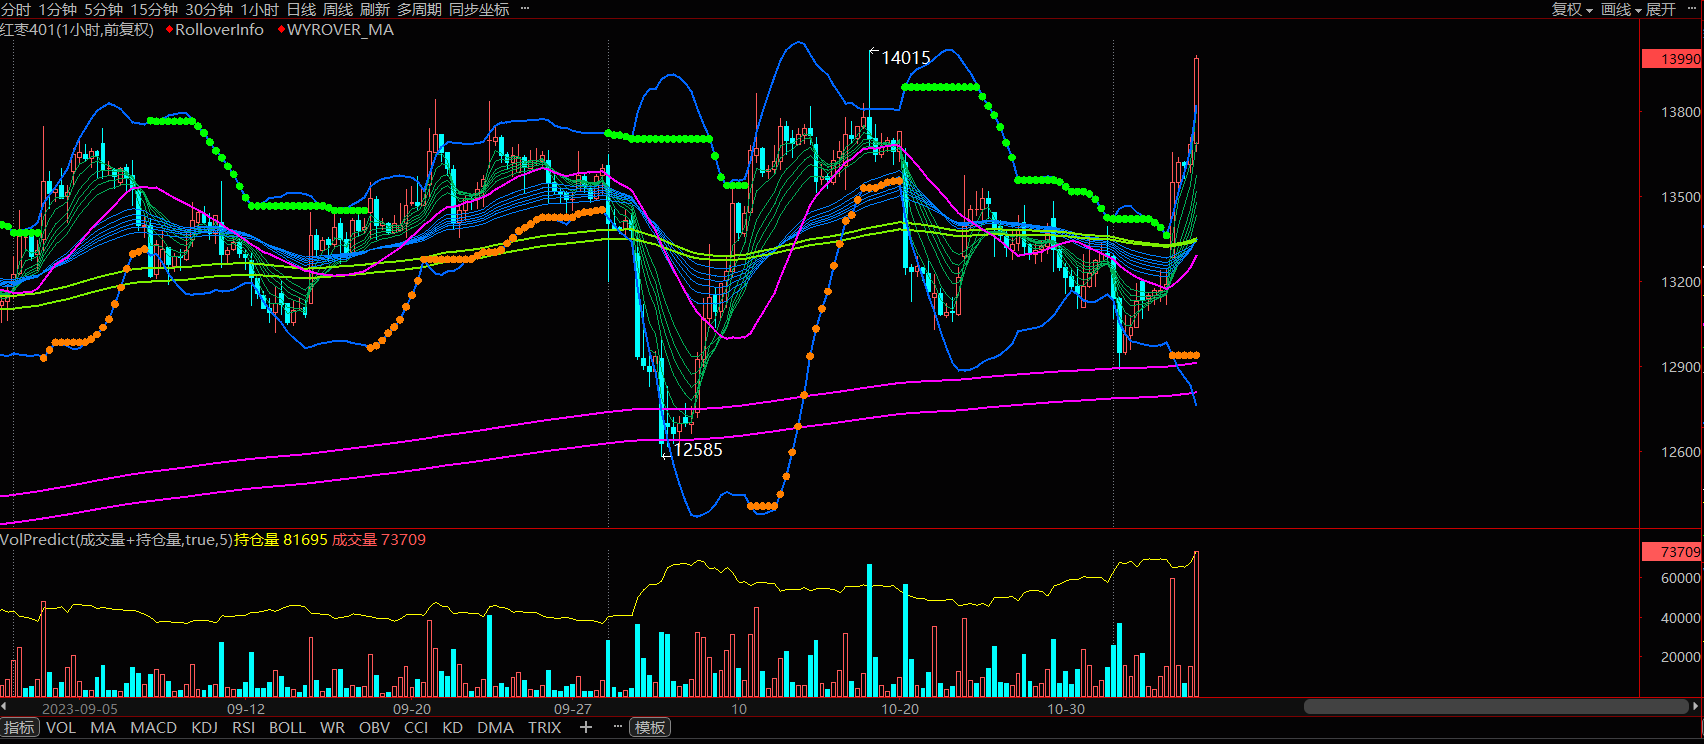Viewport: 1704px width, 744px height.
Task: Toggle the 指标 indicator panel button
Action: click(x=19, y=727)
